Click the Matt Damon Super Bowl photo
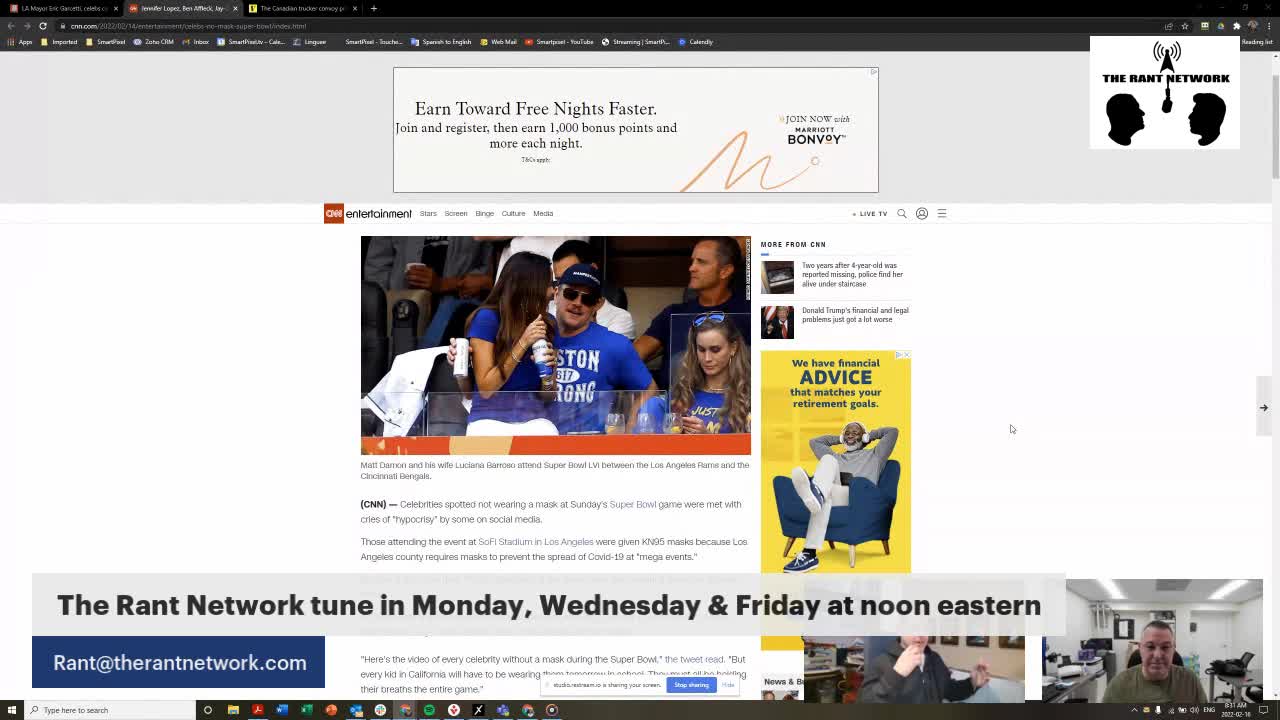The height and width of the screenshot is (720, 1280). [x=555, y=345]
